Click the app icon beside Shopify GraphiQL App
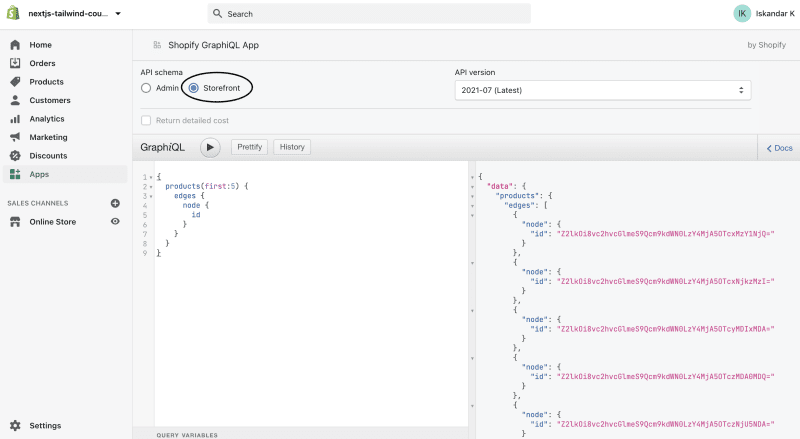The width and height of the screenshot is (800, 439). click(x=157, y=45)
